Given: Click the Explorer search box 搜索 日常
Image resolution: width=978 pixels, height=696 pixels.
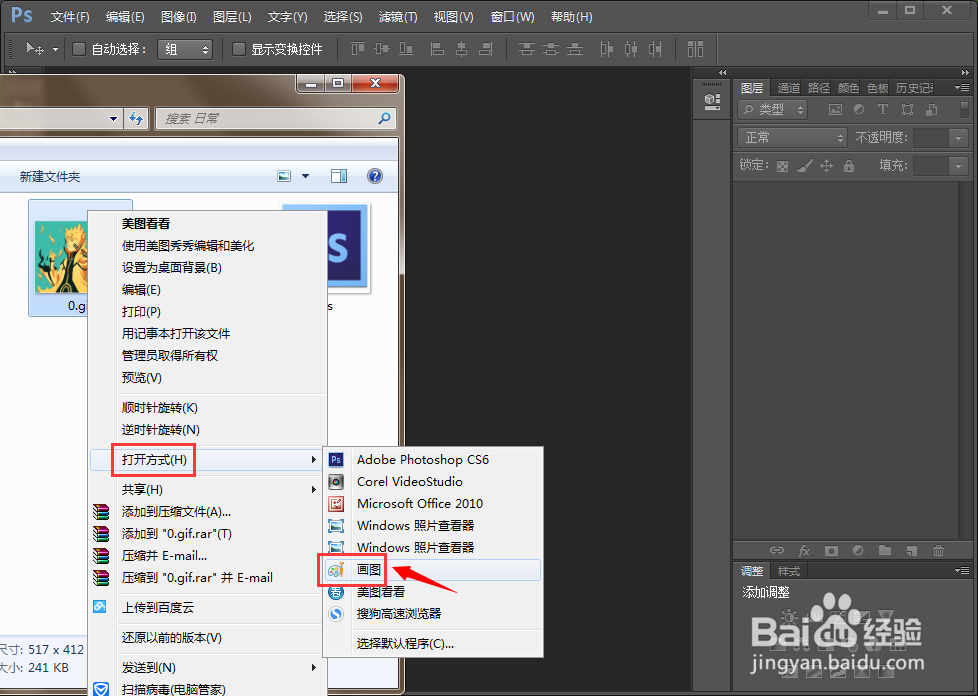Looking at the screenshot, I should [x=274, y=118].
